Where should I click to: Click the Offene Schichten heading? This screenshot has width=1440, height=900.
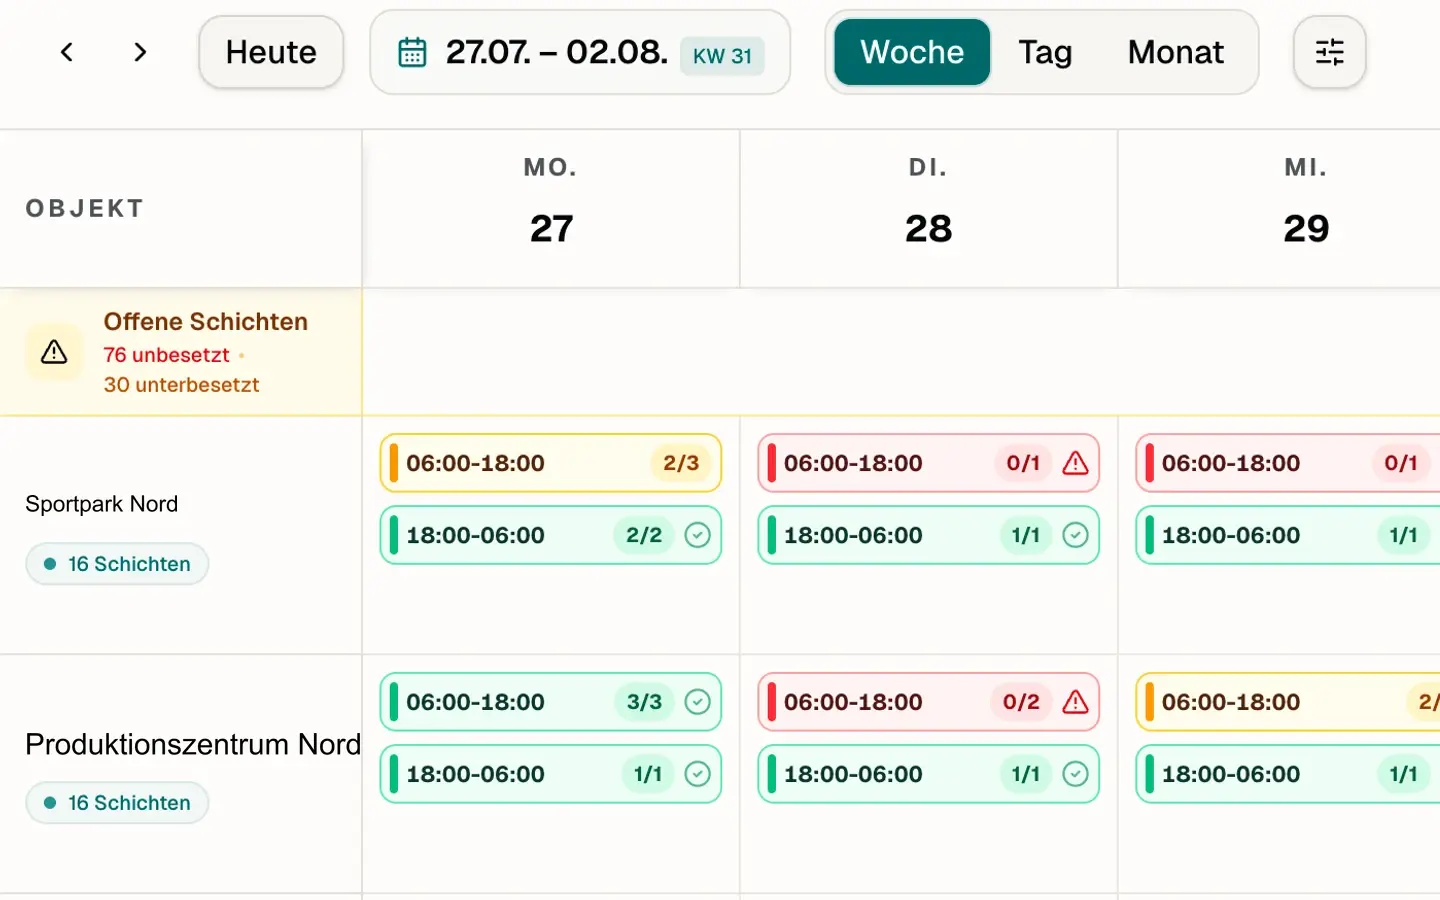tap(206, 322)
